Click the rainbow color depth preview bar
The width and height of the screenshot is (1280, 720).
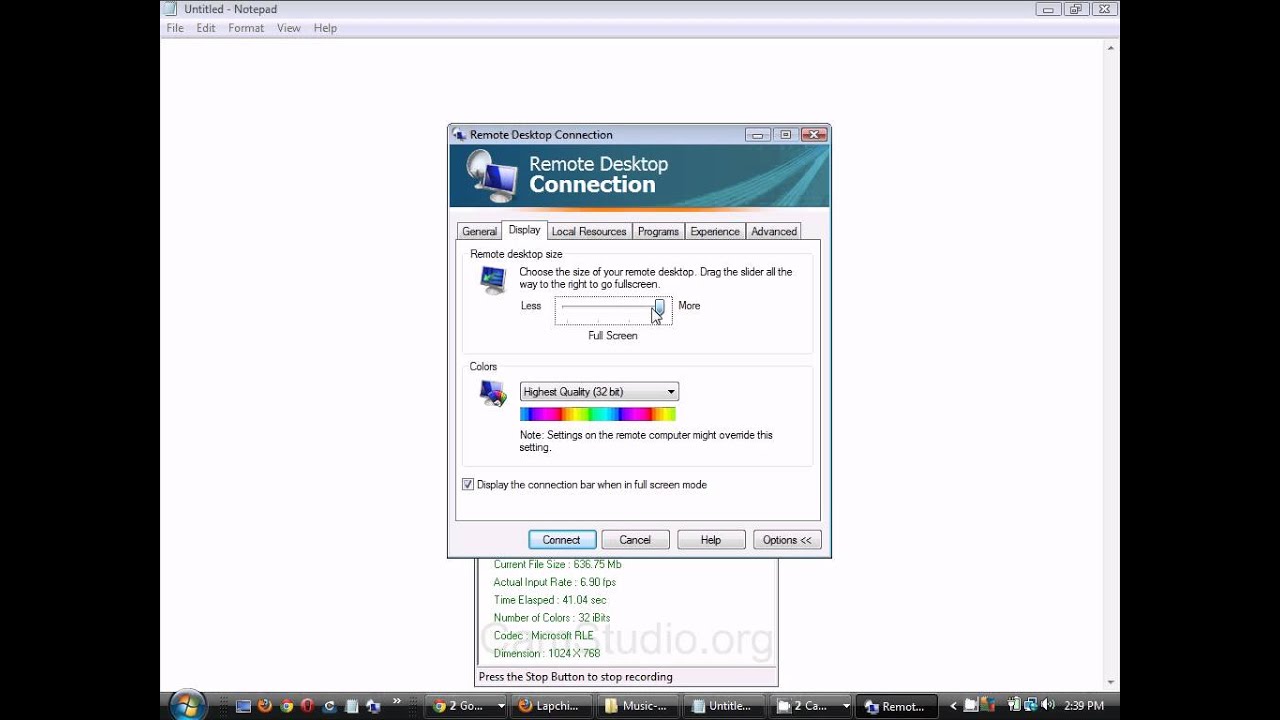pyautogui.click(x=598, y=414)
